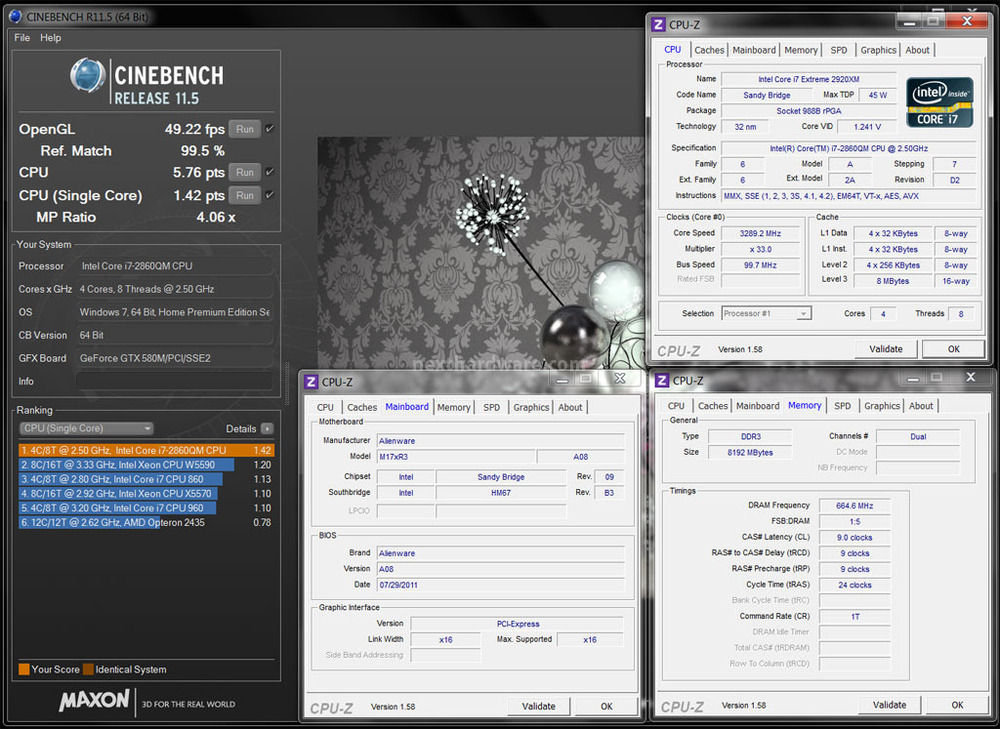The height and width of the screenshot is (729, 1000).
Task: Open Mainboard tab in top-right CPU-Z window
Action: tap(754, 50)
